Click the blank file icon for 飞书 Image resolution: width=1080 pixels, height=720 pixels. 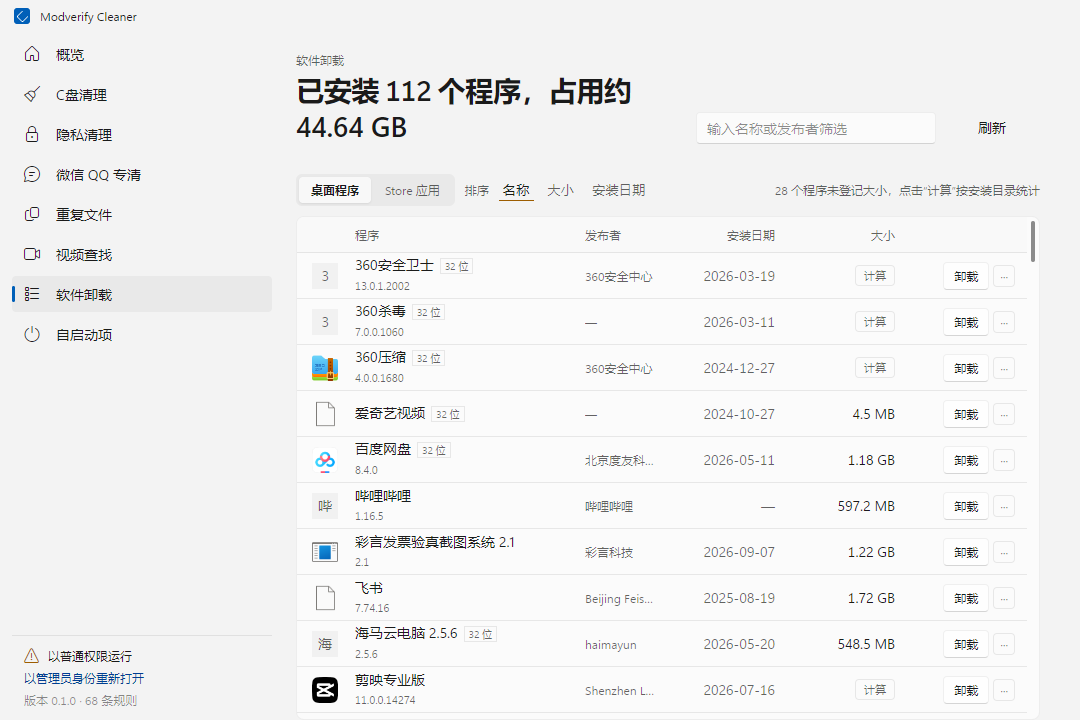click(325, 598)
